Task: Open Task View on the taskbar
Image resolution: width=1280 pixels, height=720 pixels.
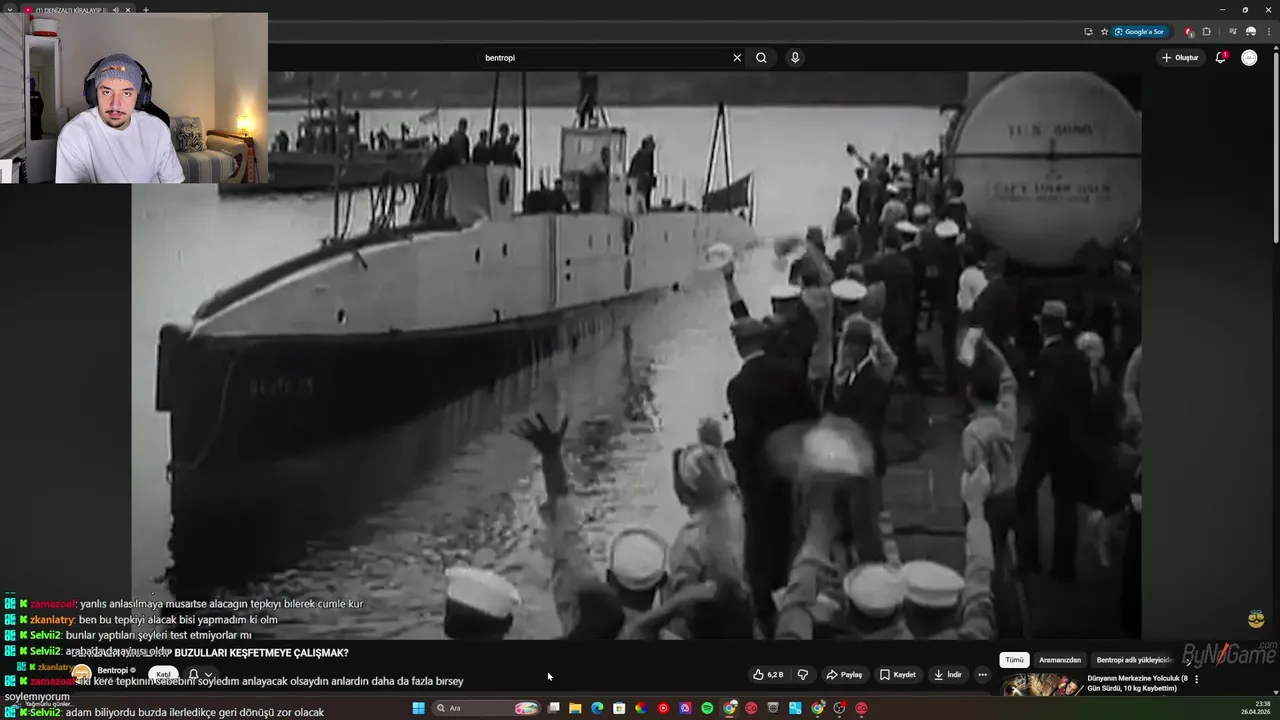Action: point(553,708)
